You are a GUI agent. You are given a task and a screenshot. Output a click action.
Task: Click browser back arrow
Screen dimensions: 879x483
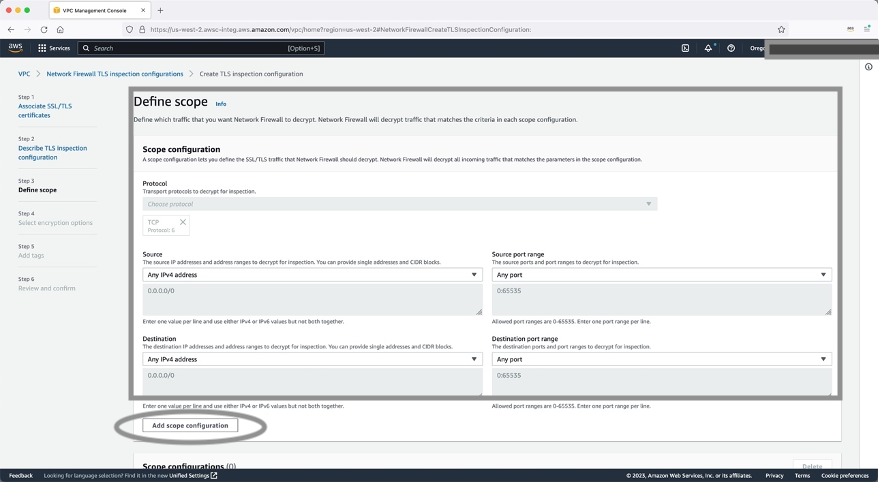click(x=11, y=30)
